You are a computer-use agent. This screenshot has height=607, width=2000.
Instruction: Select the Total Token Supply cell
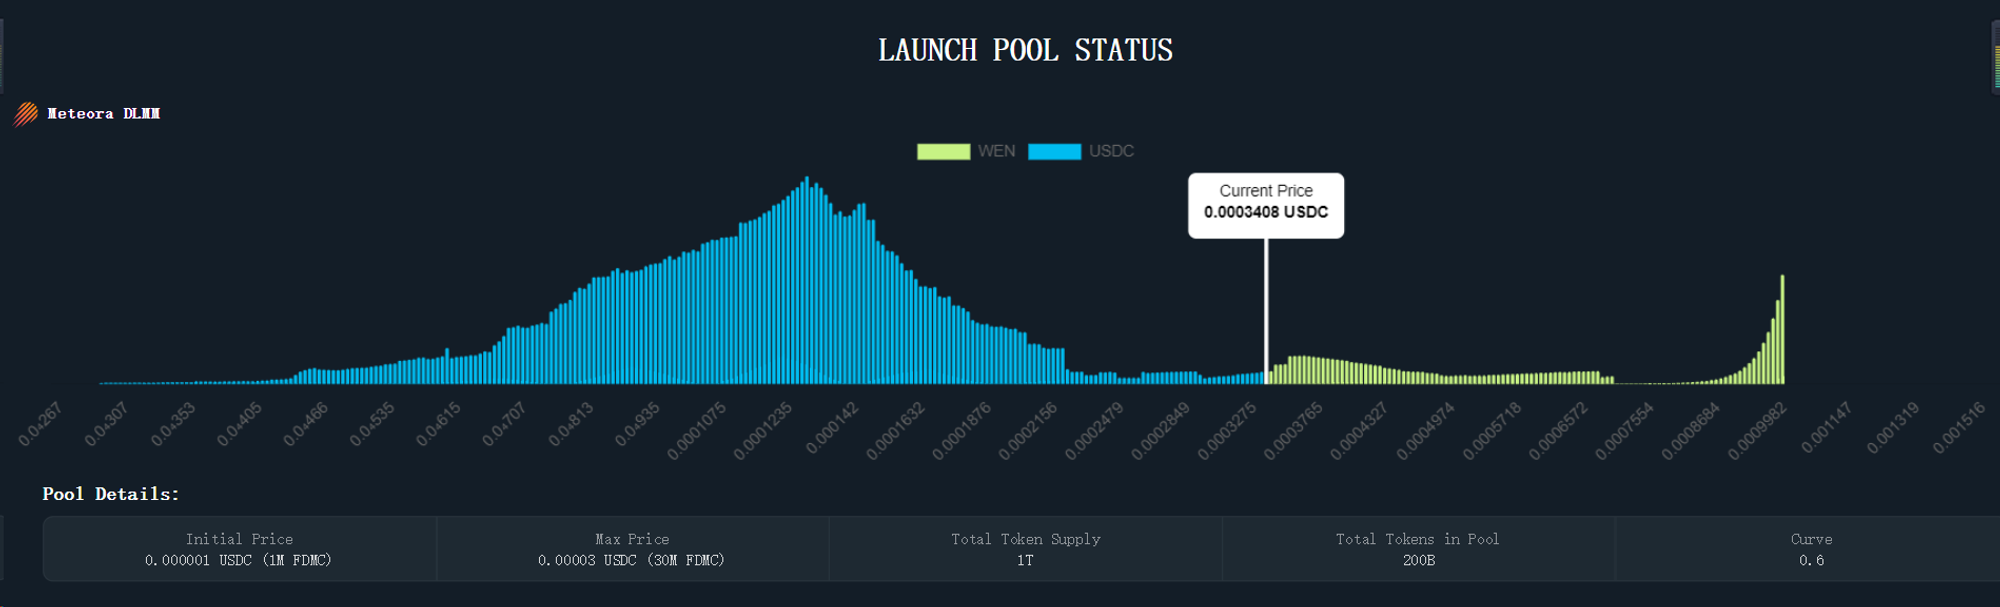1025,549
